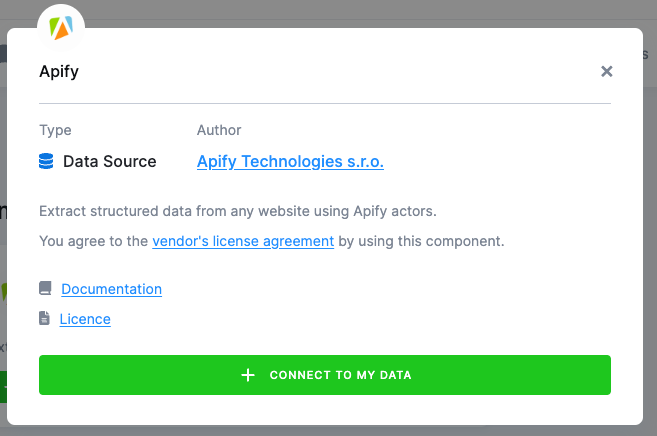Click the 'by using this component' text
Image resolution: width=657 pixels, height=436 pixels.
[x=421, y=241]
